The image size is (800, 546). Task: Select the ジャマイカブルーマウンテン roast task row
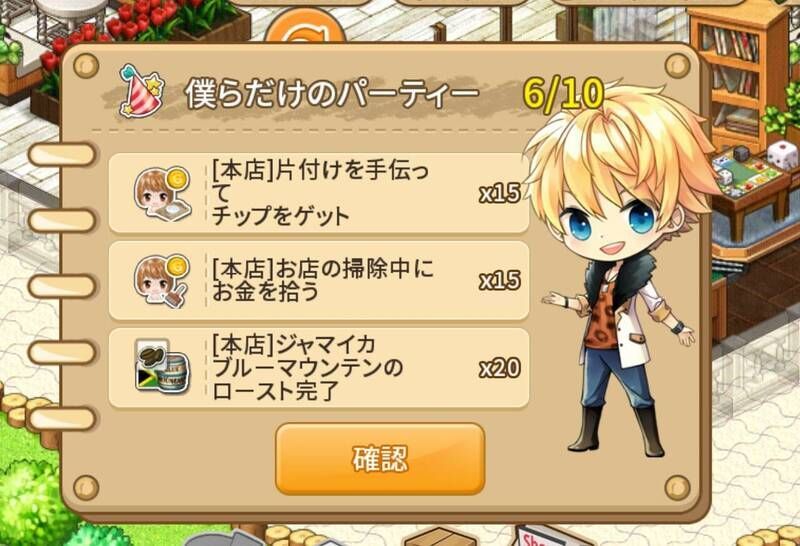[x=319, y=368]
